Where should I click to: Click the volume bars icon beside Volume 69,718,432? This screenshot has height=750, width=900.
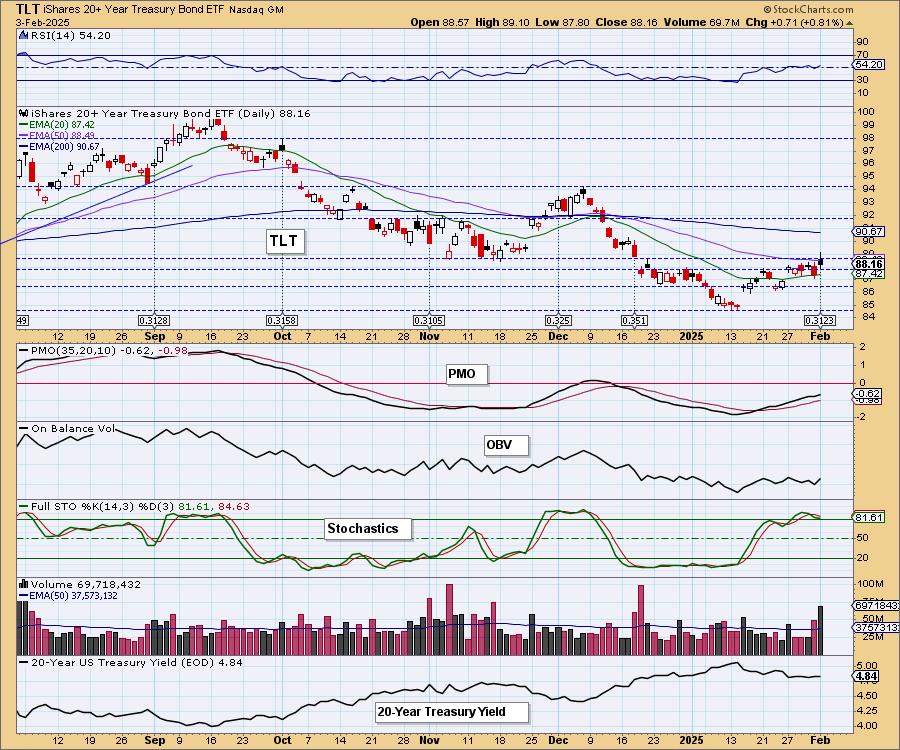click(24, 584)
